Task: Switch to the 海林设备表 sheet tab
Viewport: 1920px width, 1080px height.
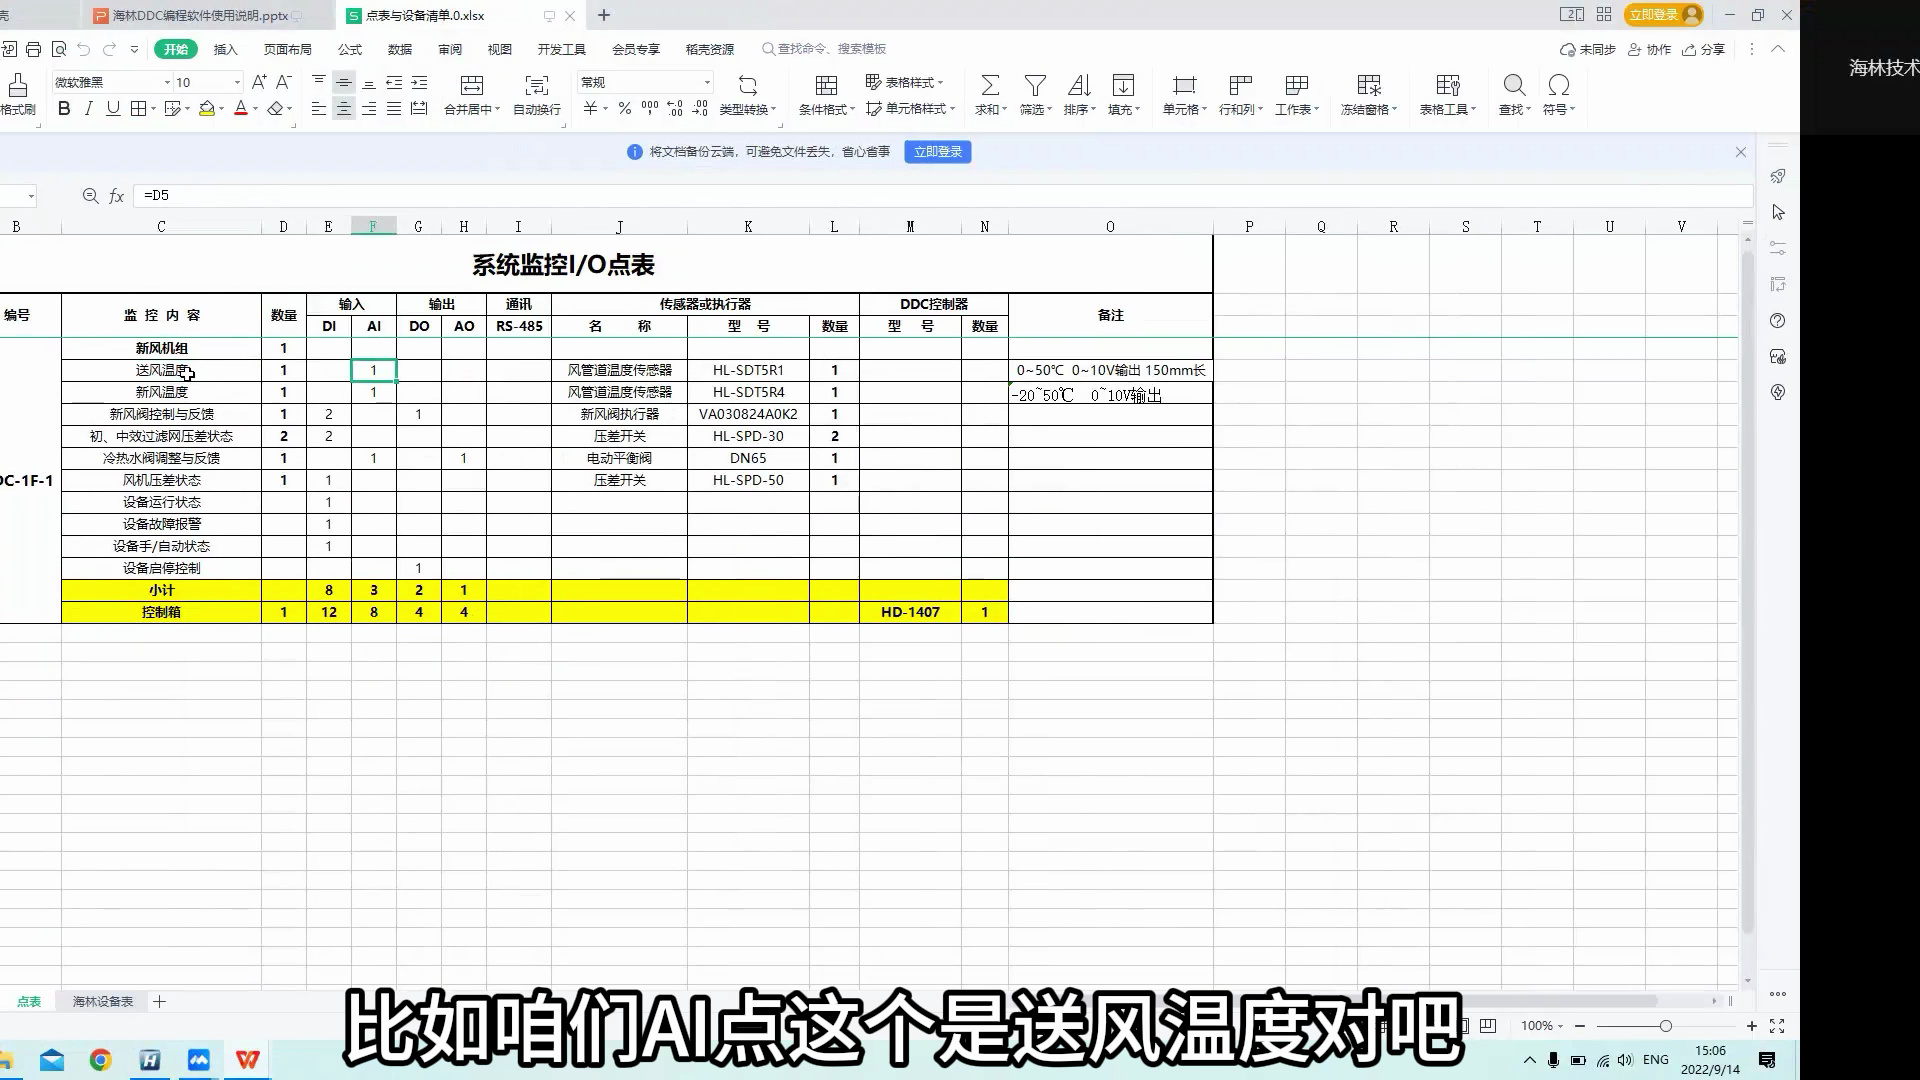Action: point(102,1001)
